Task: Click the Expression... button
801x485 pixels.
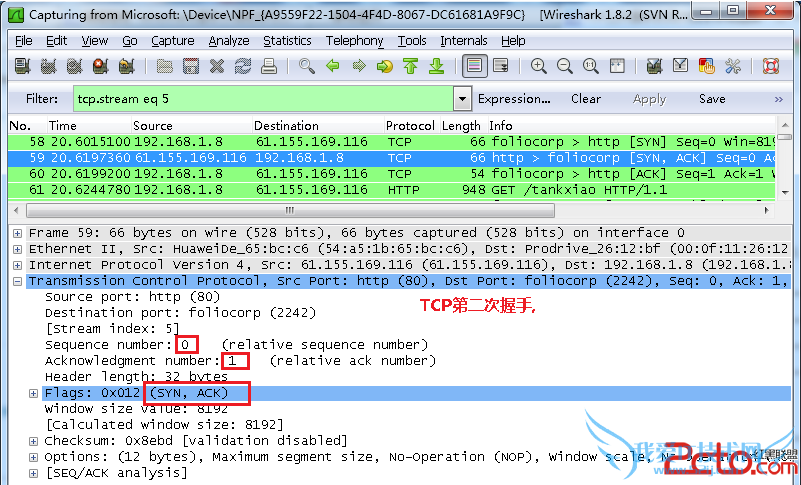Action: pos(514,99)
